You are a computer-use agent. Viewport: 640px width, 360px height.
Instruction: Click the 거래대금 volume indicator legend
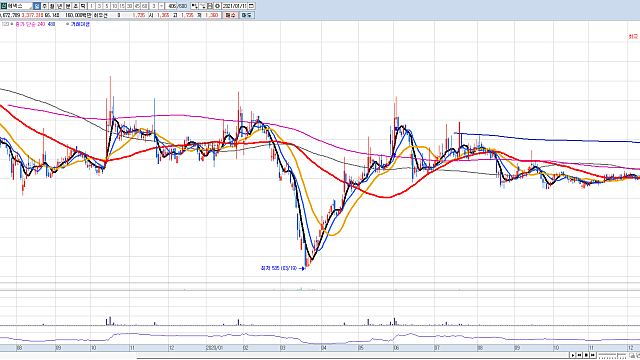pyautogui.click(x=80, y=24)
